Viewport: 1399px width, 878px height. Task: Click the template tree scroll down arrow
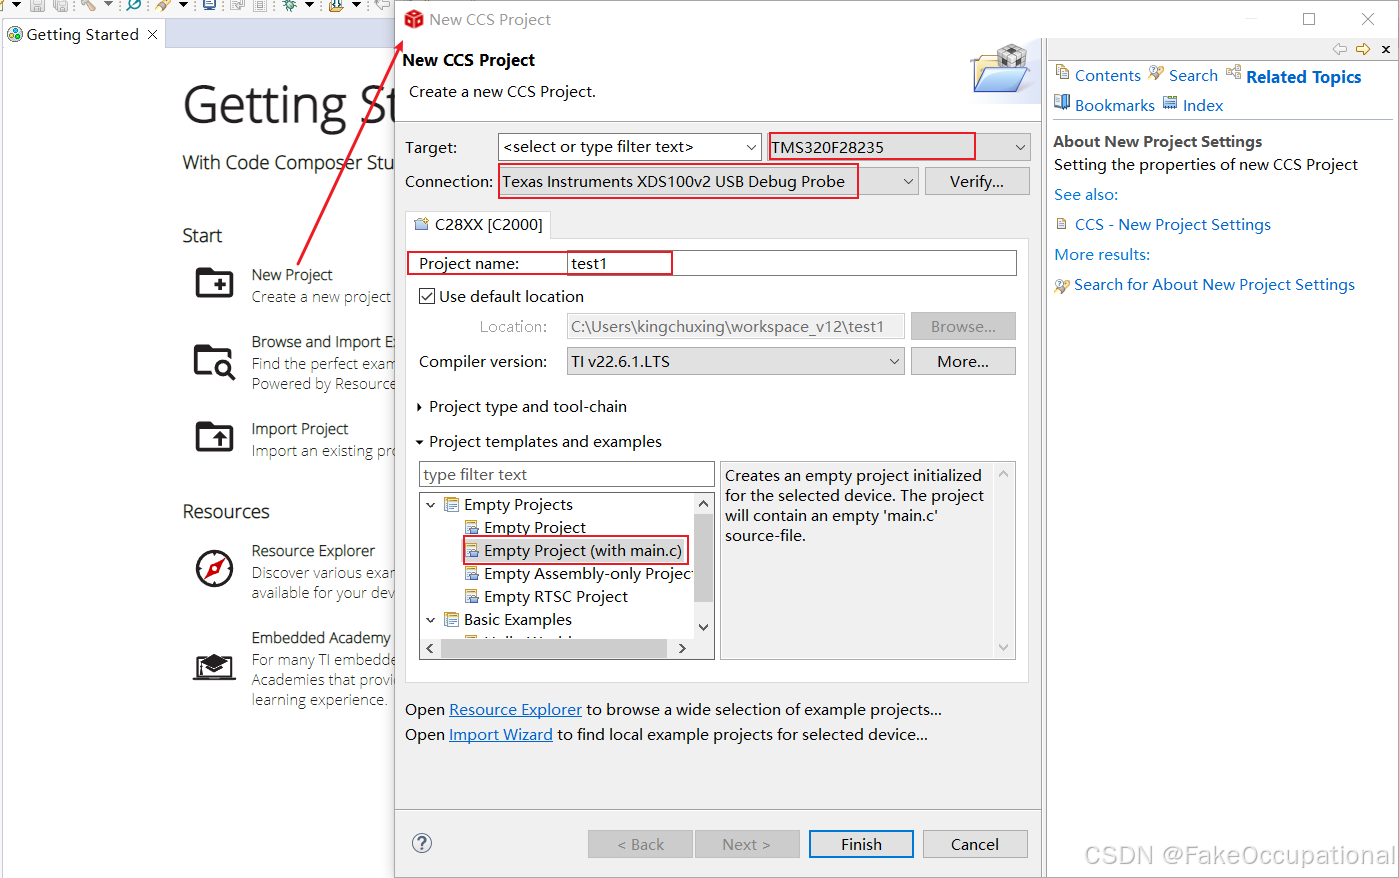(x=703, y=627)
